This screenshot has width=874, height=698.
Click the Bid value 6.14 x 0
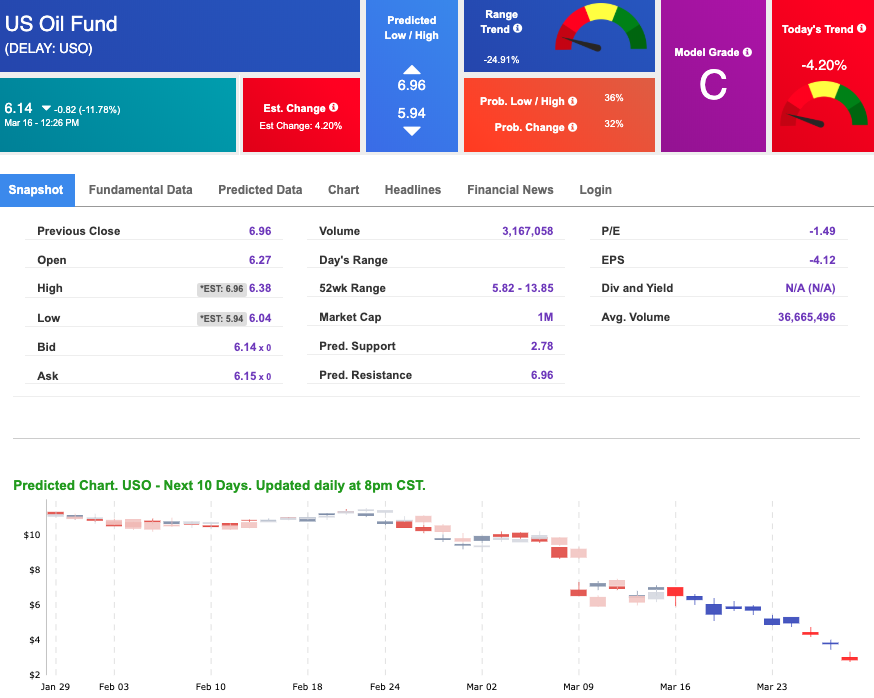(x=253, y=347)
